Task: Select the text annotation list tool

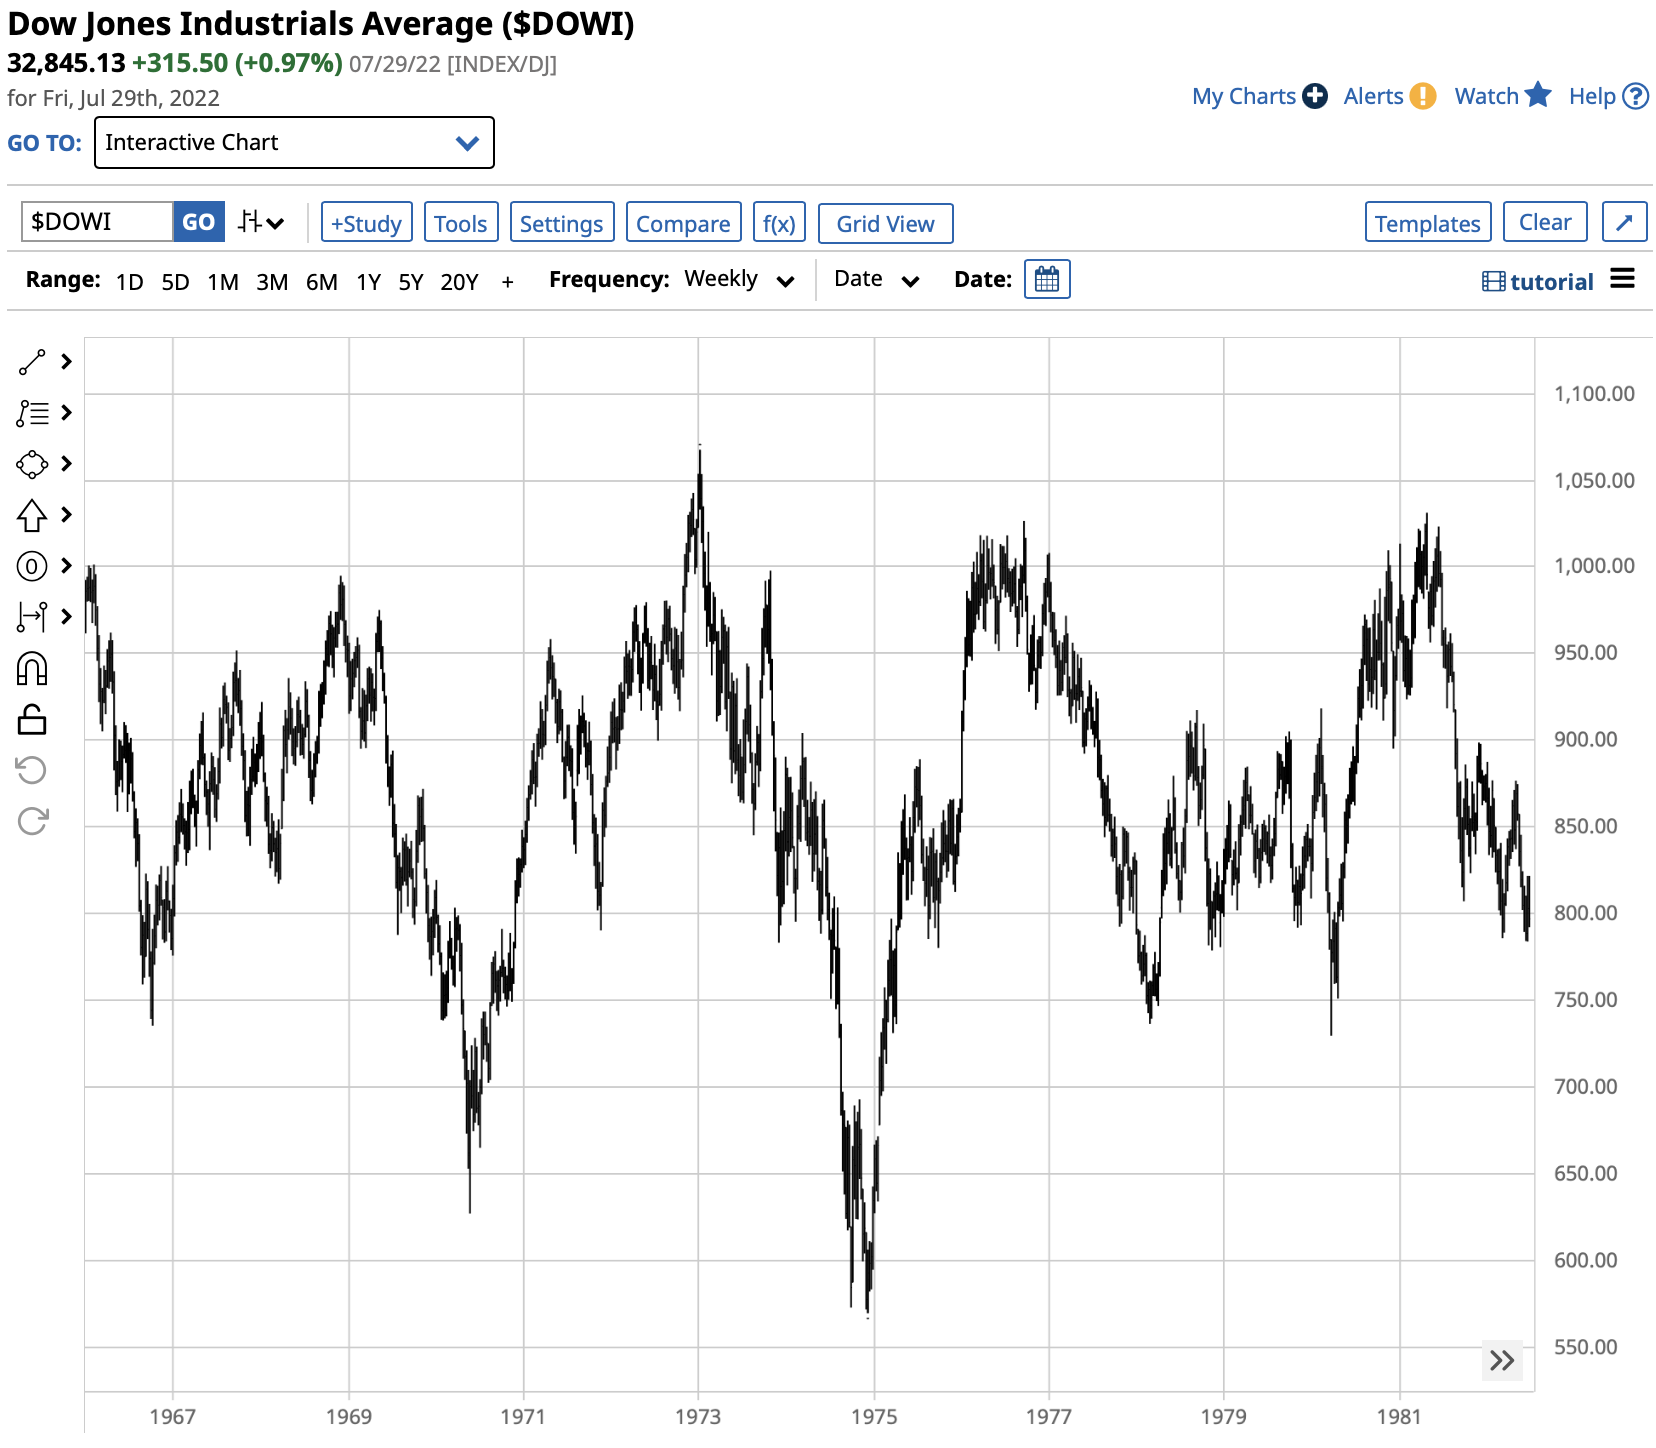Action: (32, 413)
